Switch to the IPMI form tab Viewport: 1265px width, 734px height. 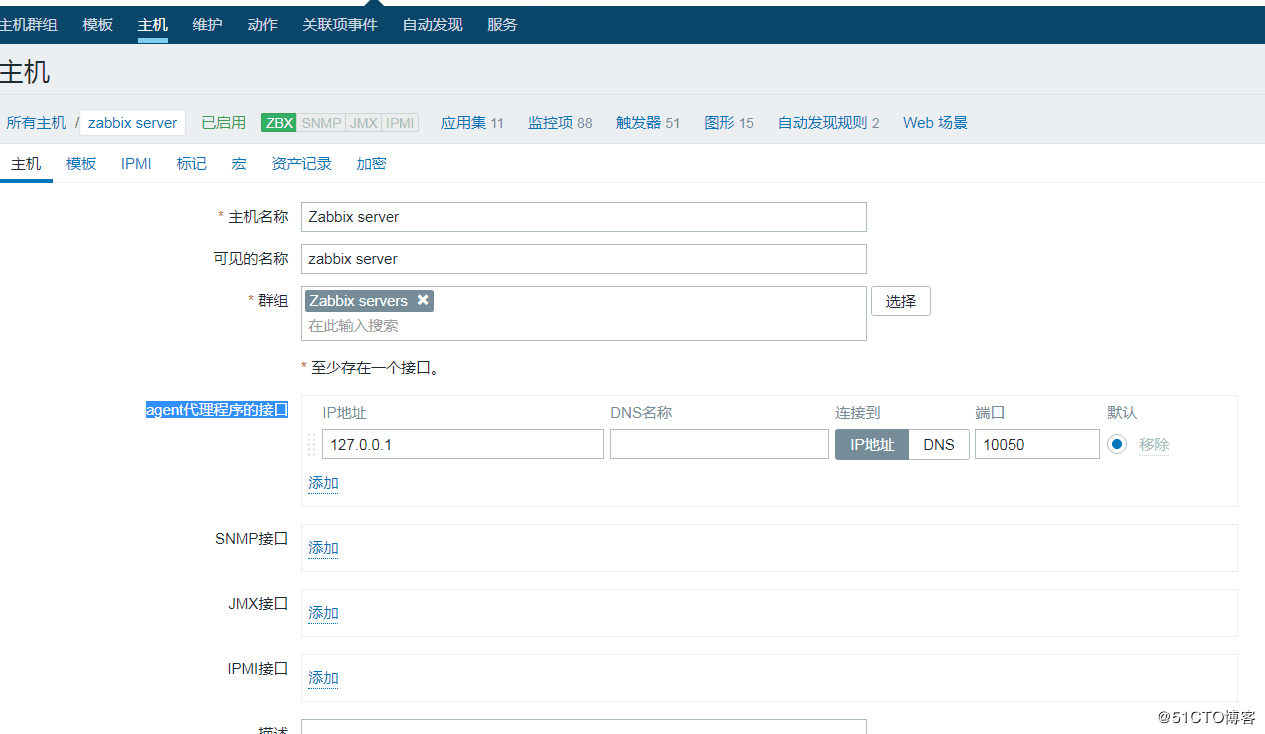pyautogui.click(x=136, y=164)
